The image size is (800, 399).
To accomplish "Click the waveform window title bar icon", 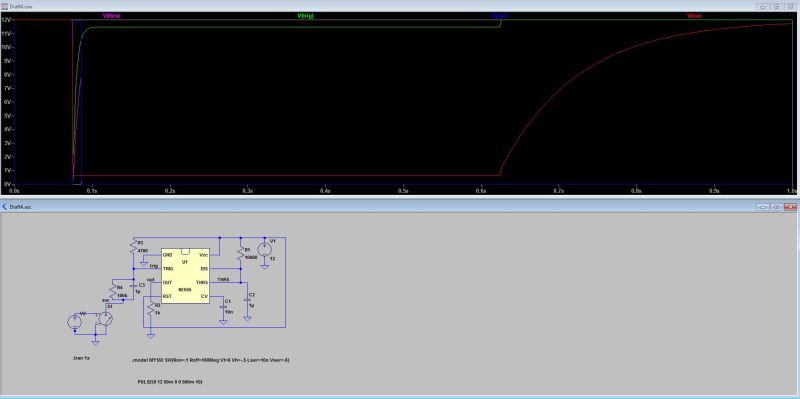I will (x=5, y=7).
